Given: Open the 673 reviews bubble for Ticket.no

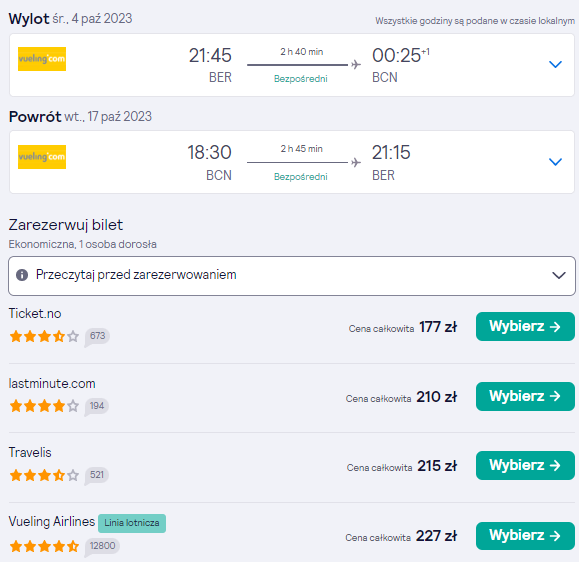Looking at the screenshot, I should [x=97, y=336].
